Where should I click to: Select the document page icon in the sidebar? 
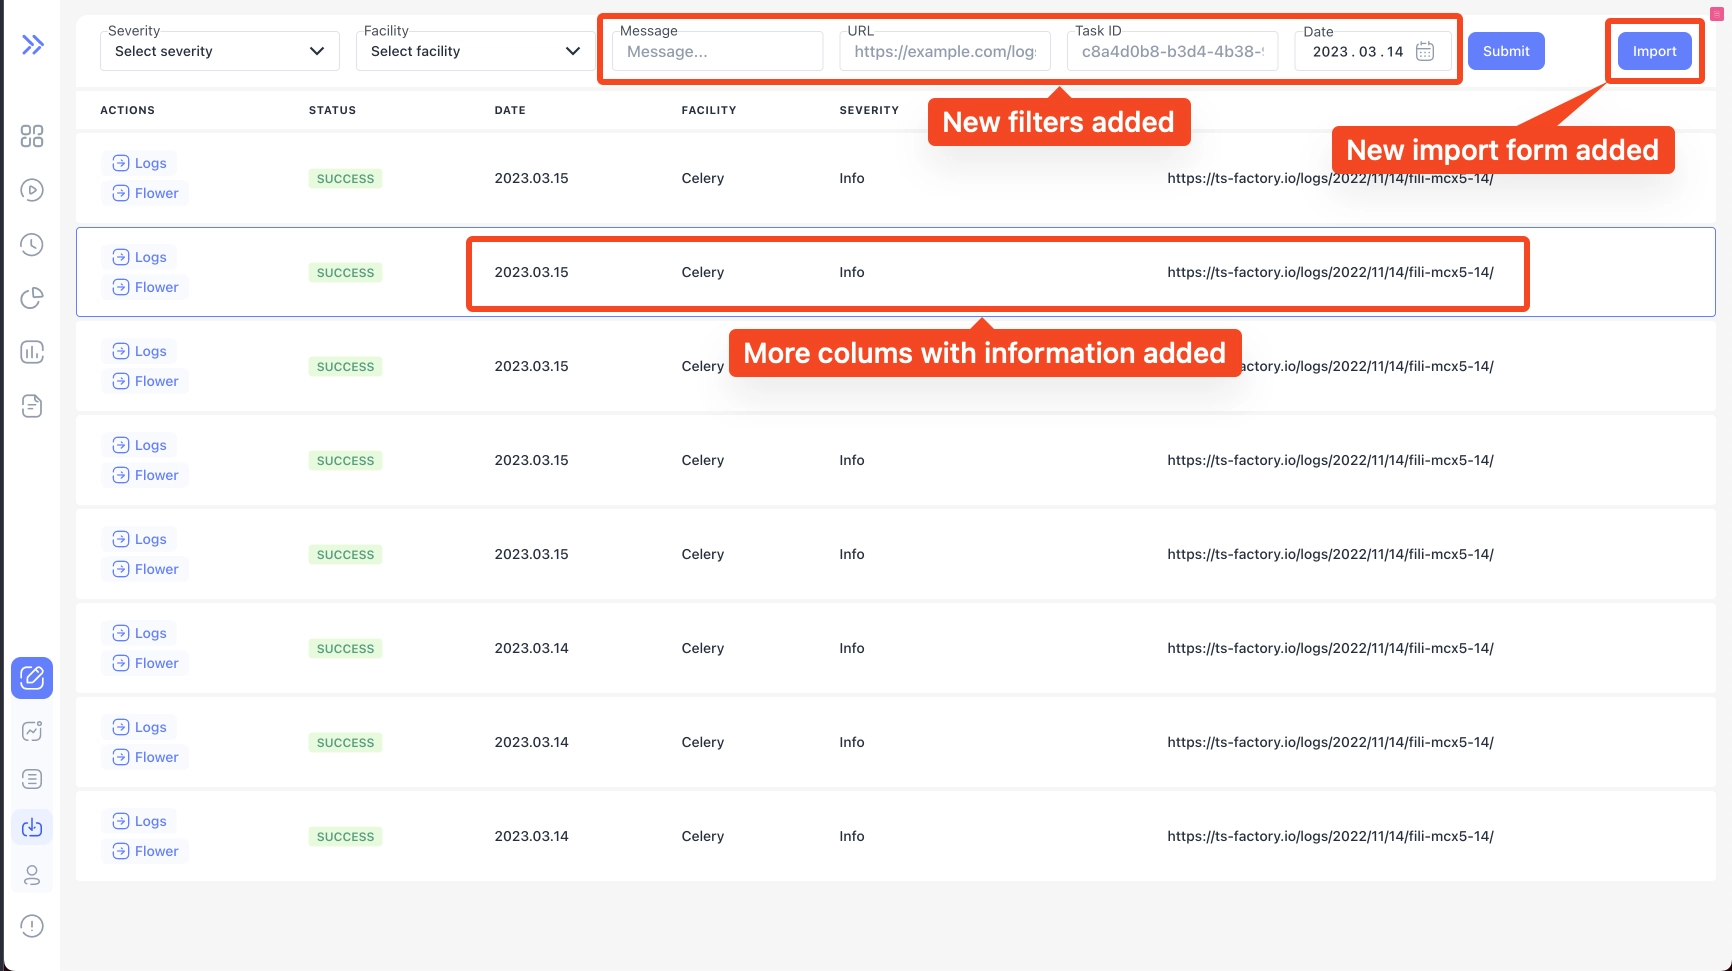click(x=32, y=406)
